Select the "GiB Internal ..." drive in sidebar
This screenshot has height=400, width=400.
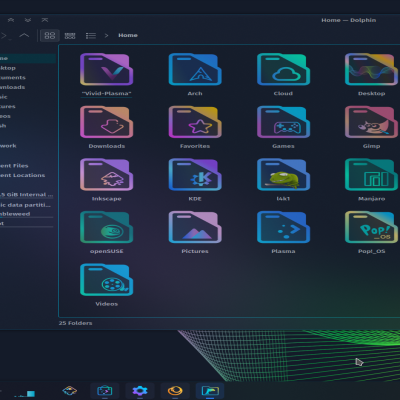(28, 195)
